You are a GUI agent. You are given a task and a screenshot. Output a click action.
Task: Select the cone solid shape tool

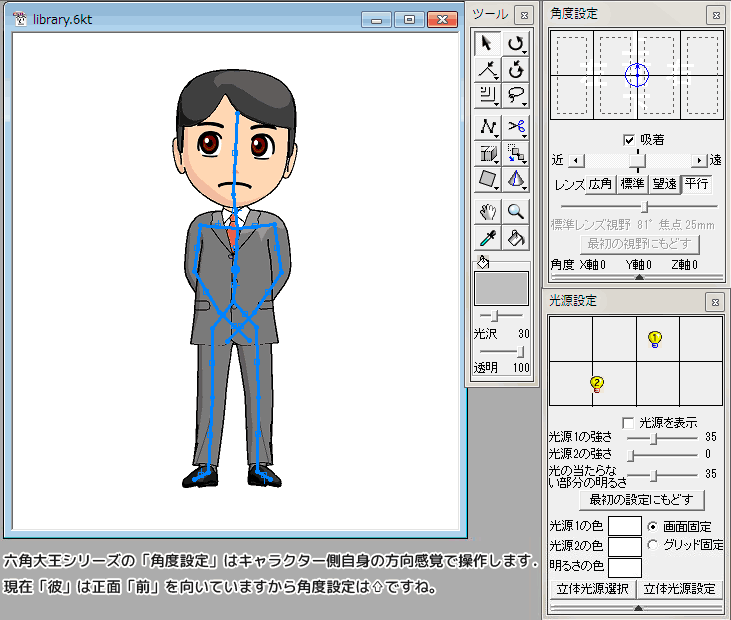[x=516, y=180]
